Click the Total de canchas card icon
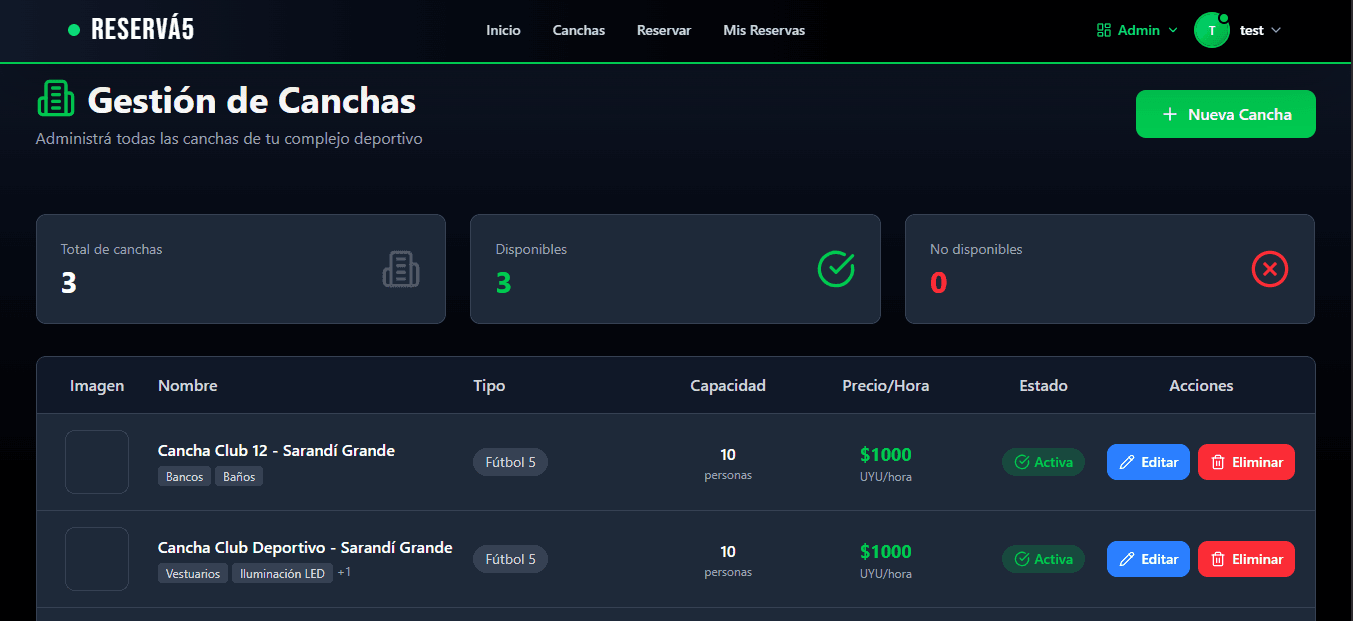The width and height of the screenshot is (1353, 621). [401, 269]
